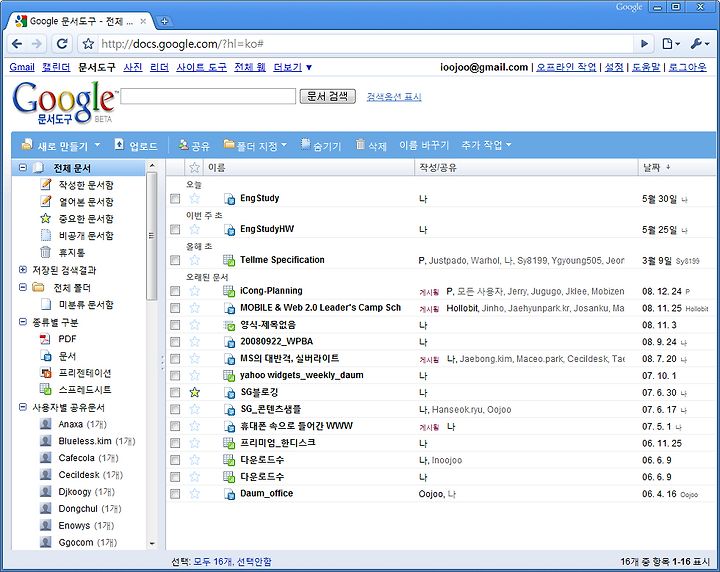The image size is (720, 572).
Task: Click the sidebar scroll up arrow
Action: [152, 165]
